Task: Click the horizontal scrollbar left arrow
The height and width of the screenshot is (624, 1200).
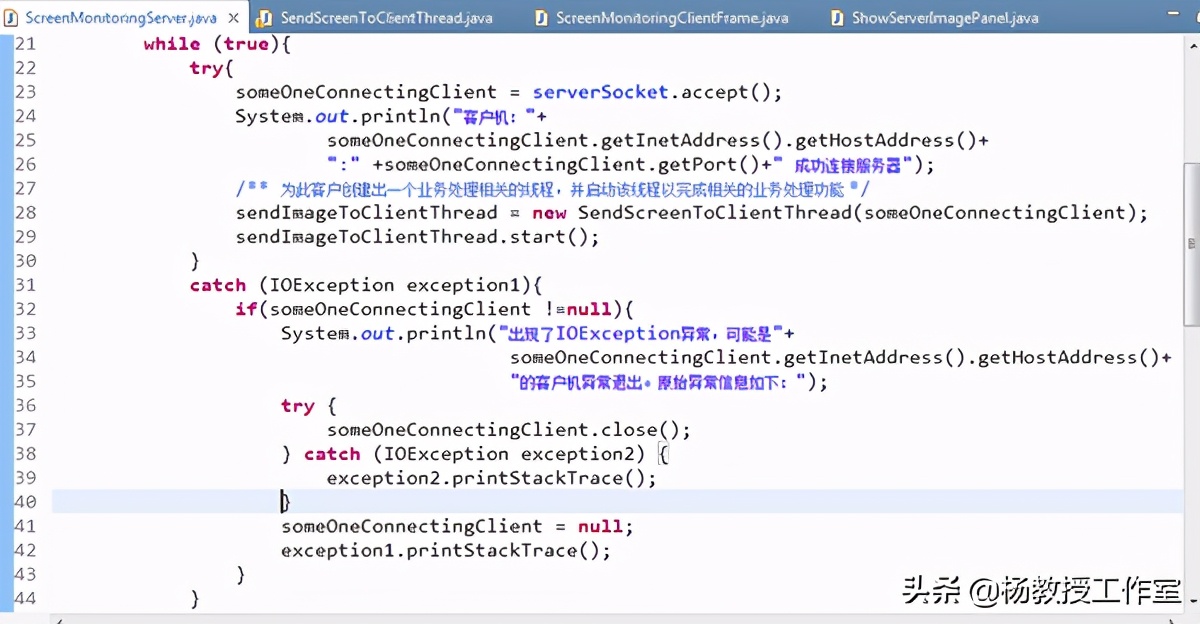Action: click(x=58, y=620)
